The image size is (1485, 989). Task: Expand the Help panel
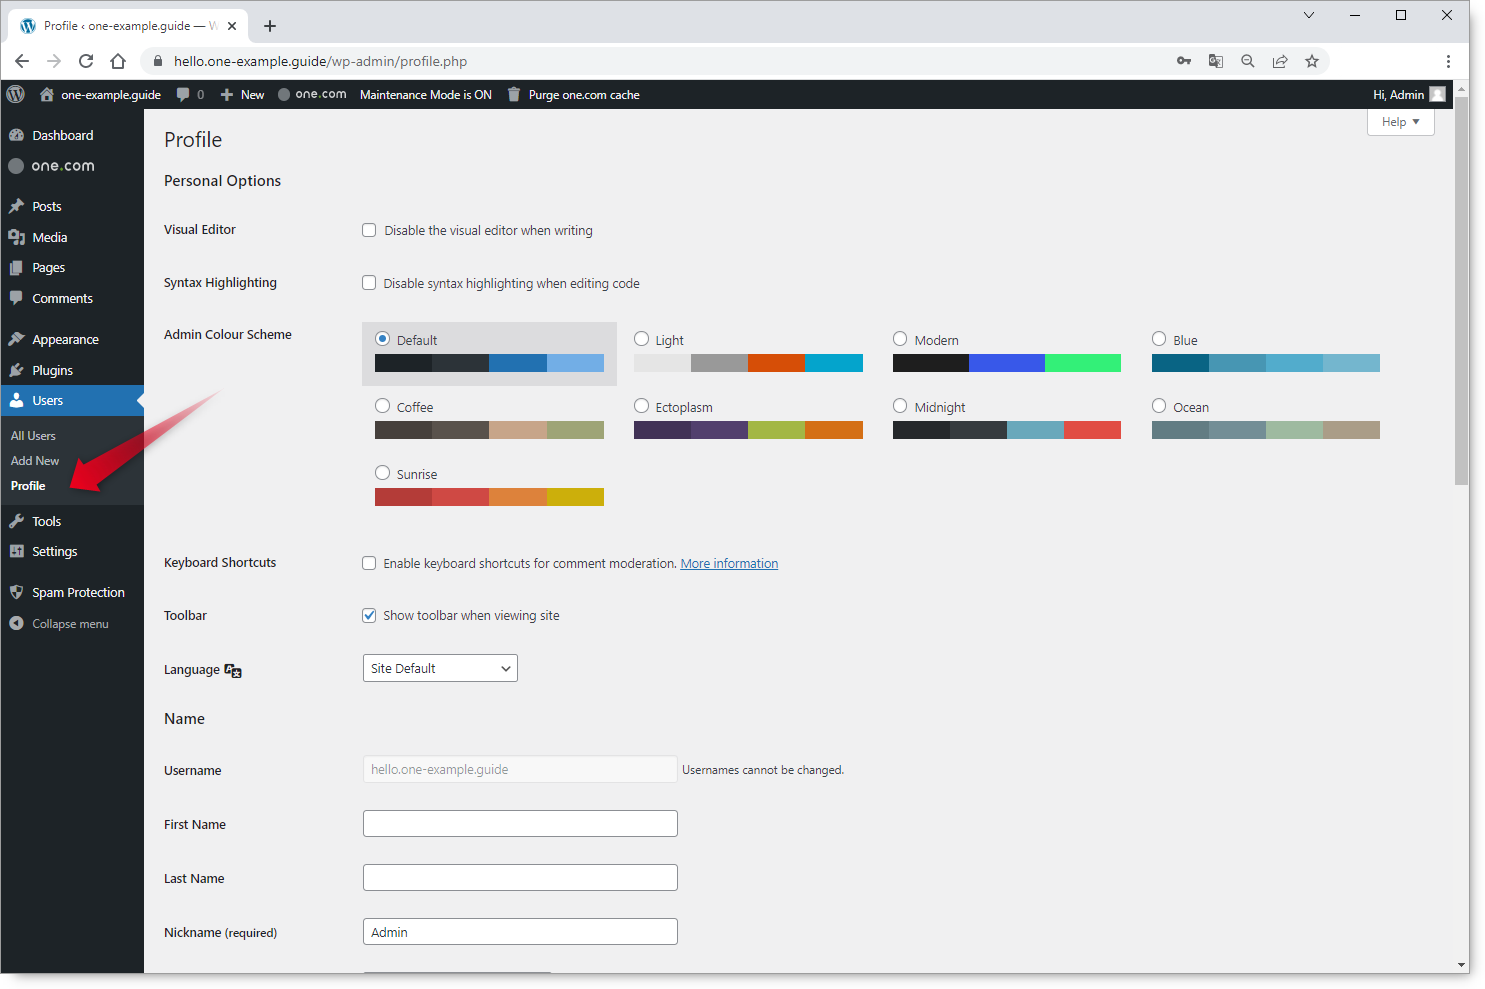1399,121
